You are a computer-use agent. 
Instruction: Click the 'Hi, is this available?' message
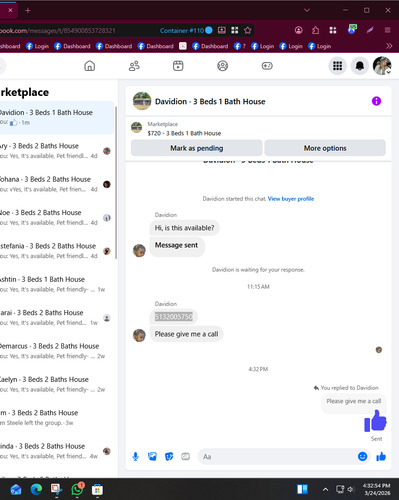tap(184, 228)
